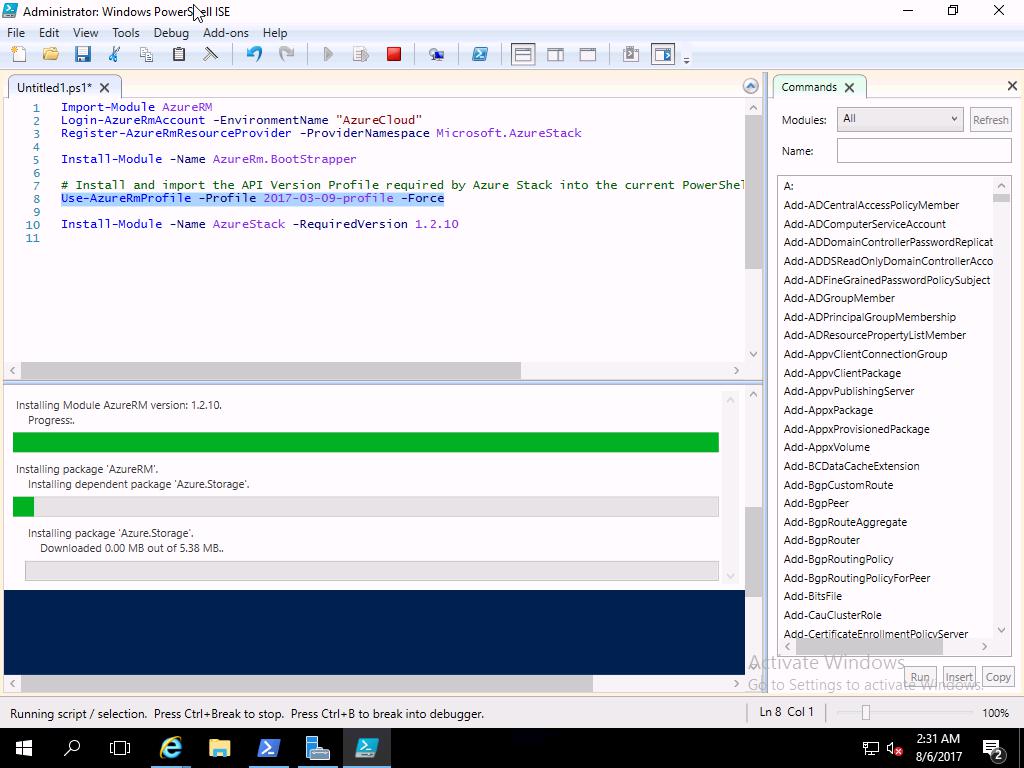Open taskbar search magnifier

(72, 748)
